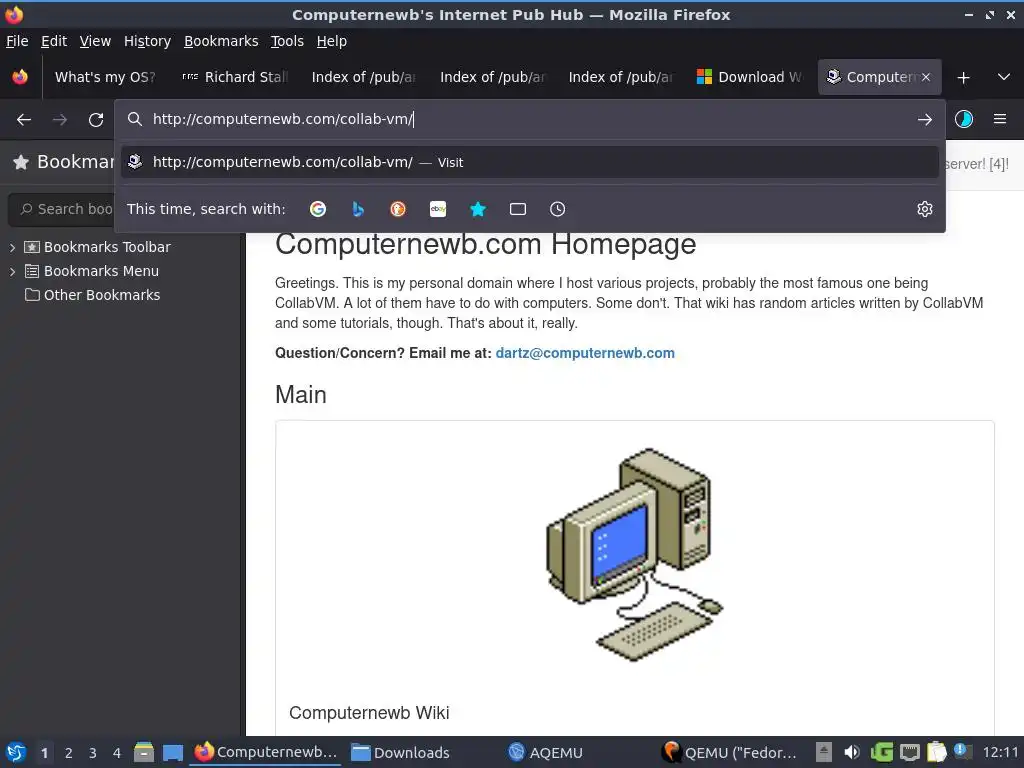Search Bookmarks via star icon
Image resolution: width=1024 pixels, height=768 pixels.
(478, 209)
